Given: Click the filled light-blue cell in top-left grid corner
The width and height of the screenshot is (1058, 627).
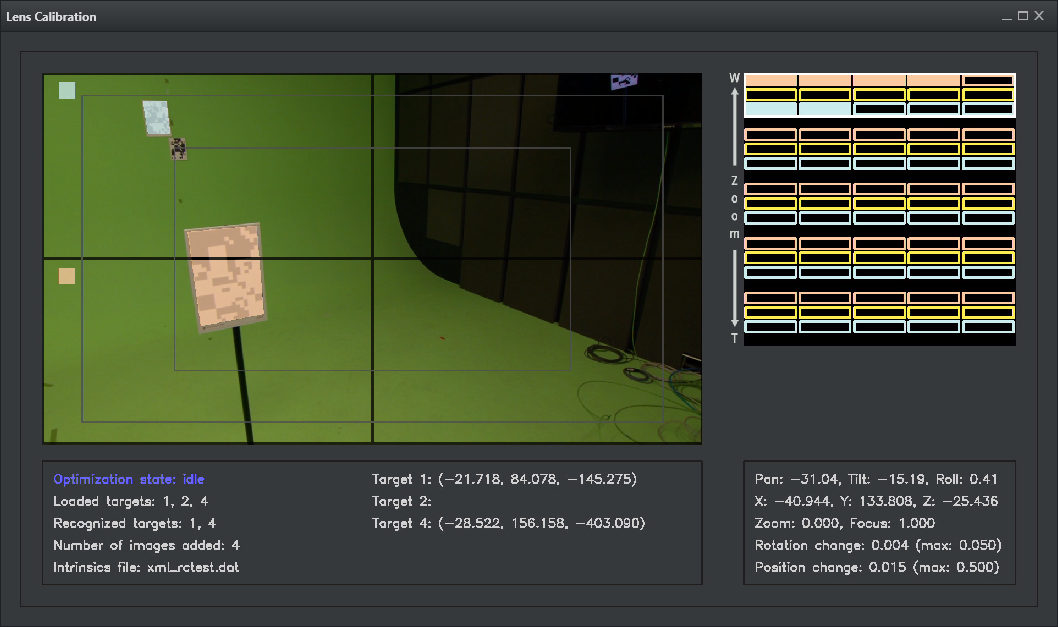Looking at the screenshot, I should (771, 109).
